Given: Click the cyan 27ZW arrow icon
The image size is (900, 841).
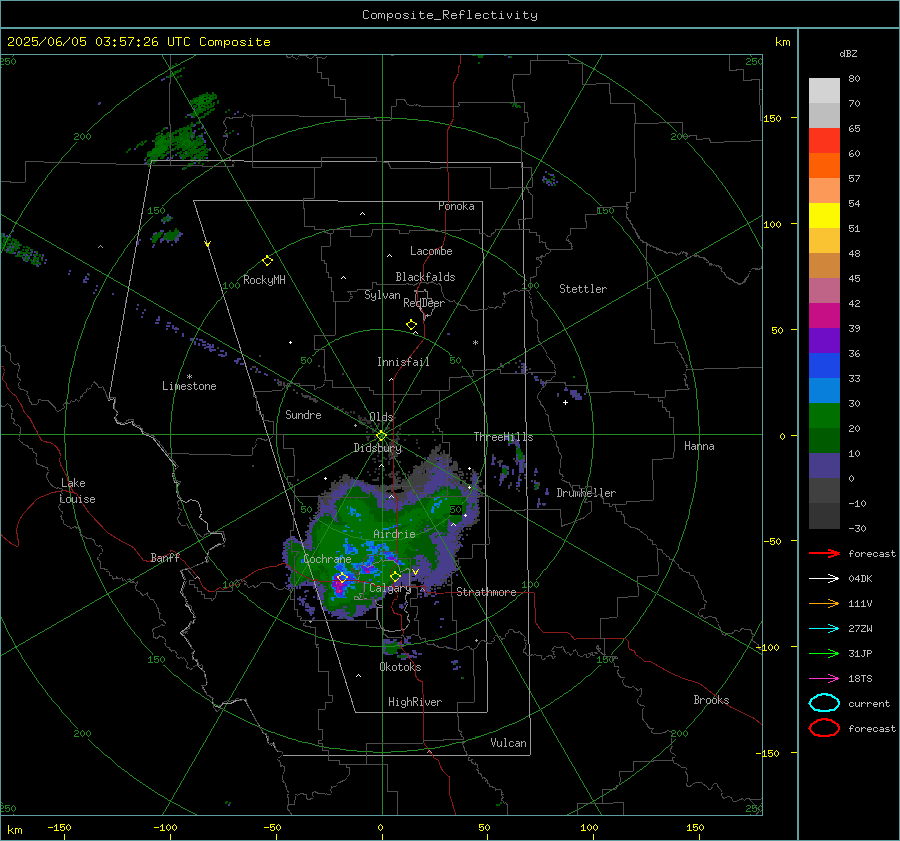Looking at the screenshot, I should tap(824, 628).
